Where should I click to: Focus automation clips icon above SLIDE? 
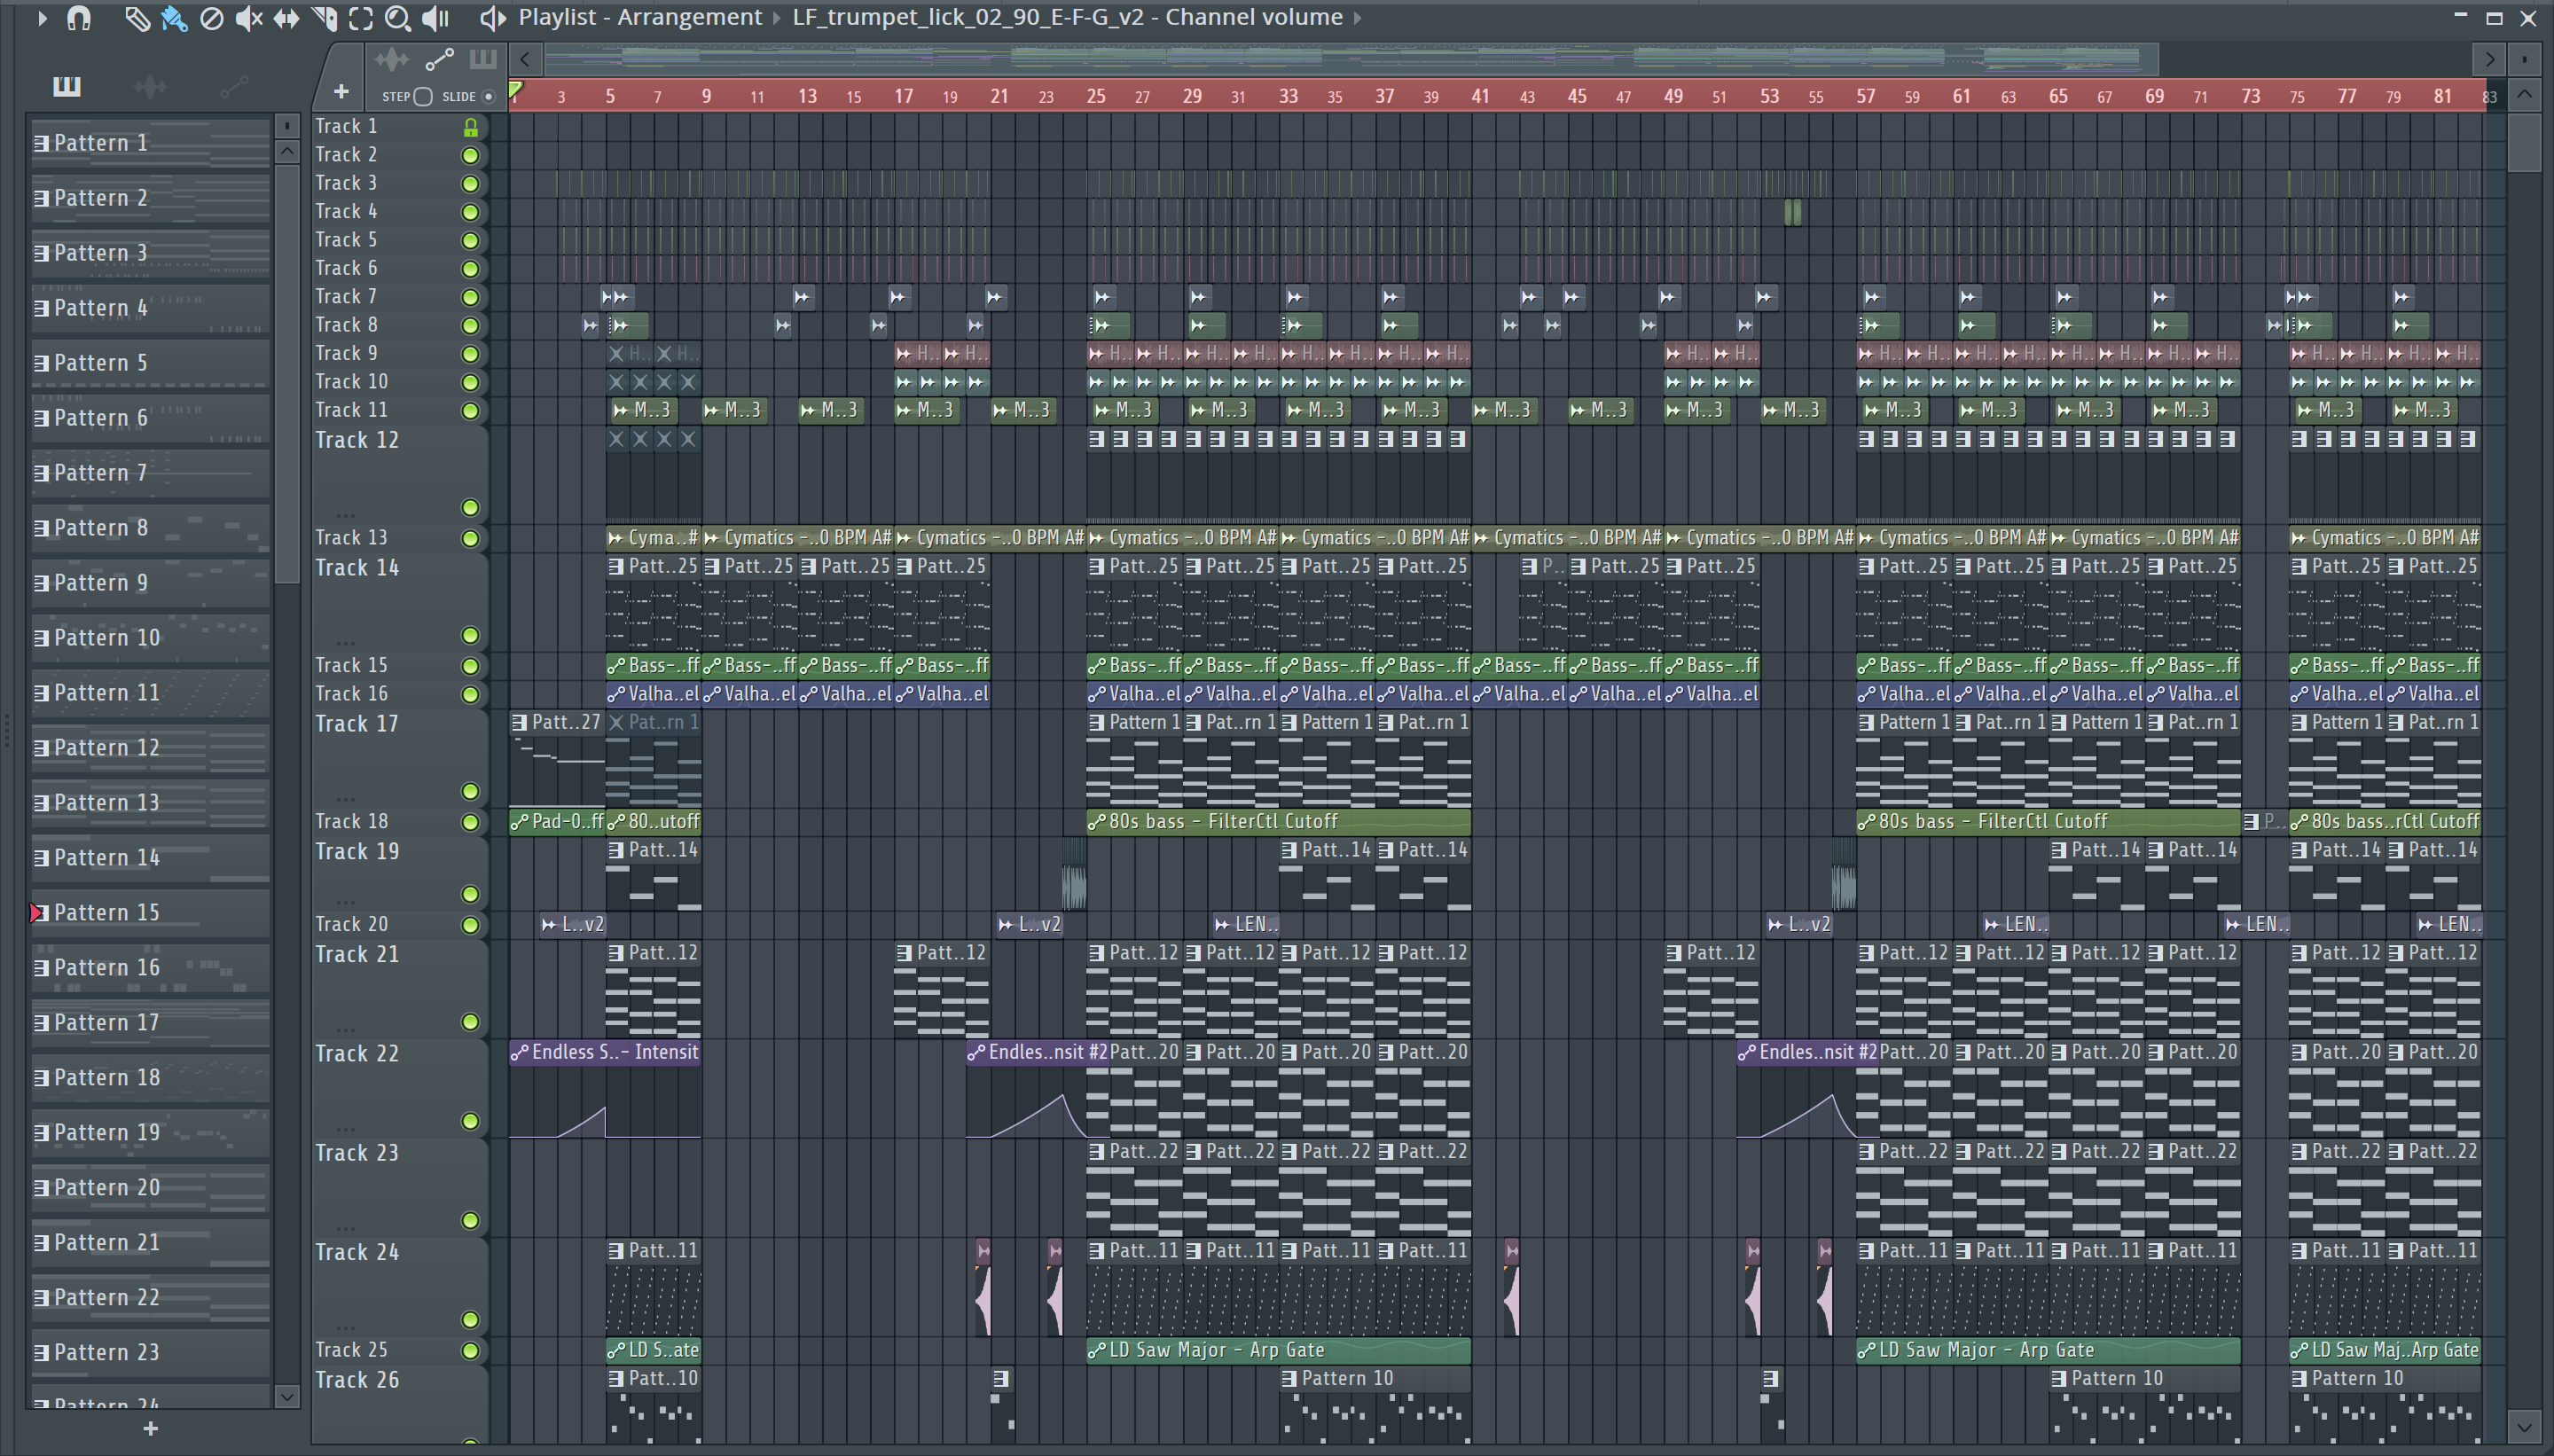(x=439, y=60)
